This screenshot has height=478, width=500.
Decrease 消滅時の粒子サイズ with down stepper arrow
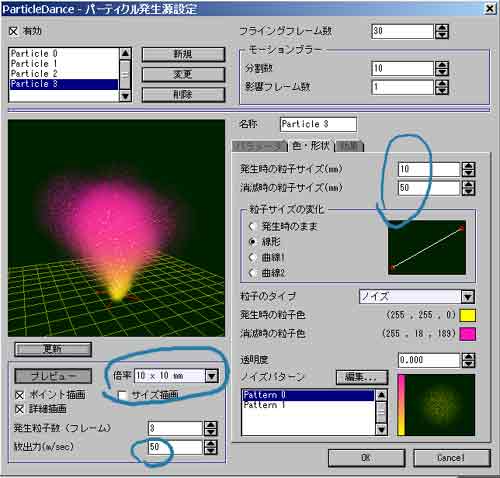click(x=468, y=192)
